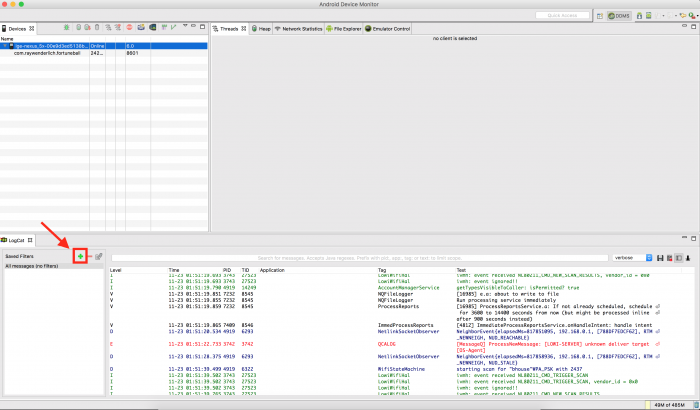700x410 pixels.
Task: Minimize the Devices panel
Action: click(193, 26)
